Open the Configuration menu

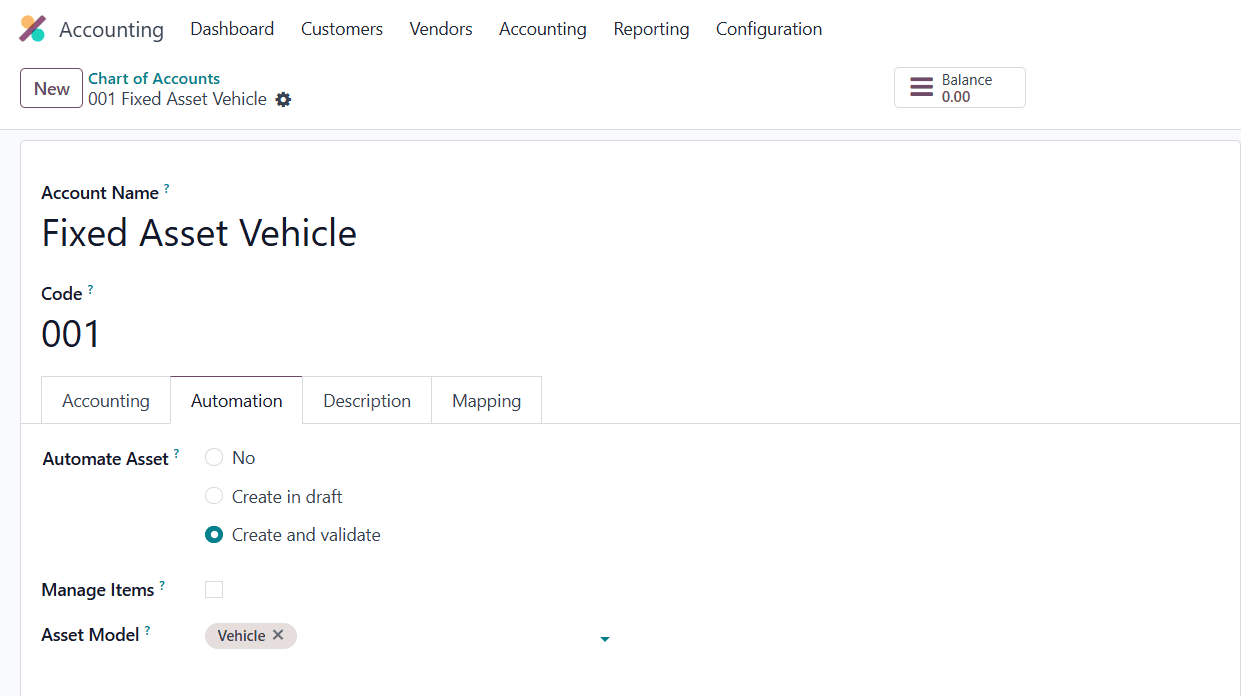tap(768, 29)
